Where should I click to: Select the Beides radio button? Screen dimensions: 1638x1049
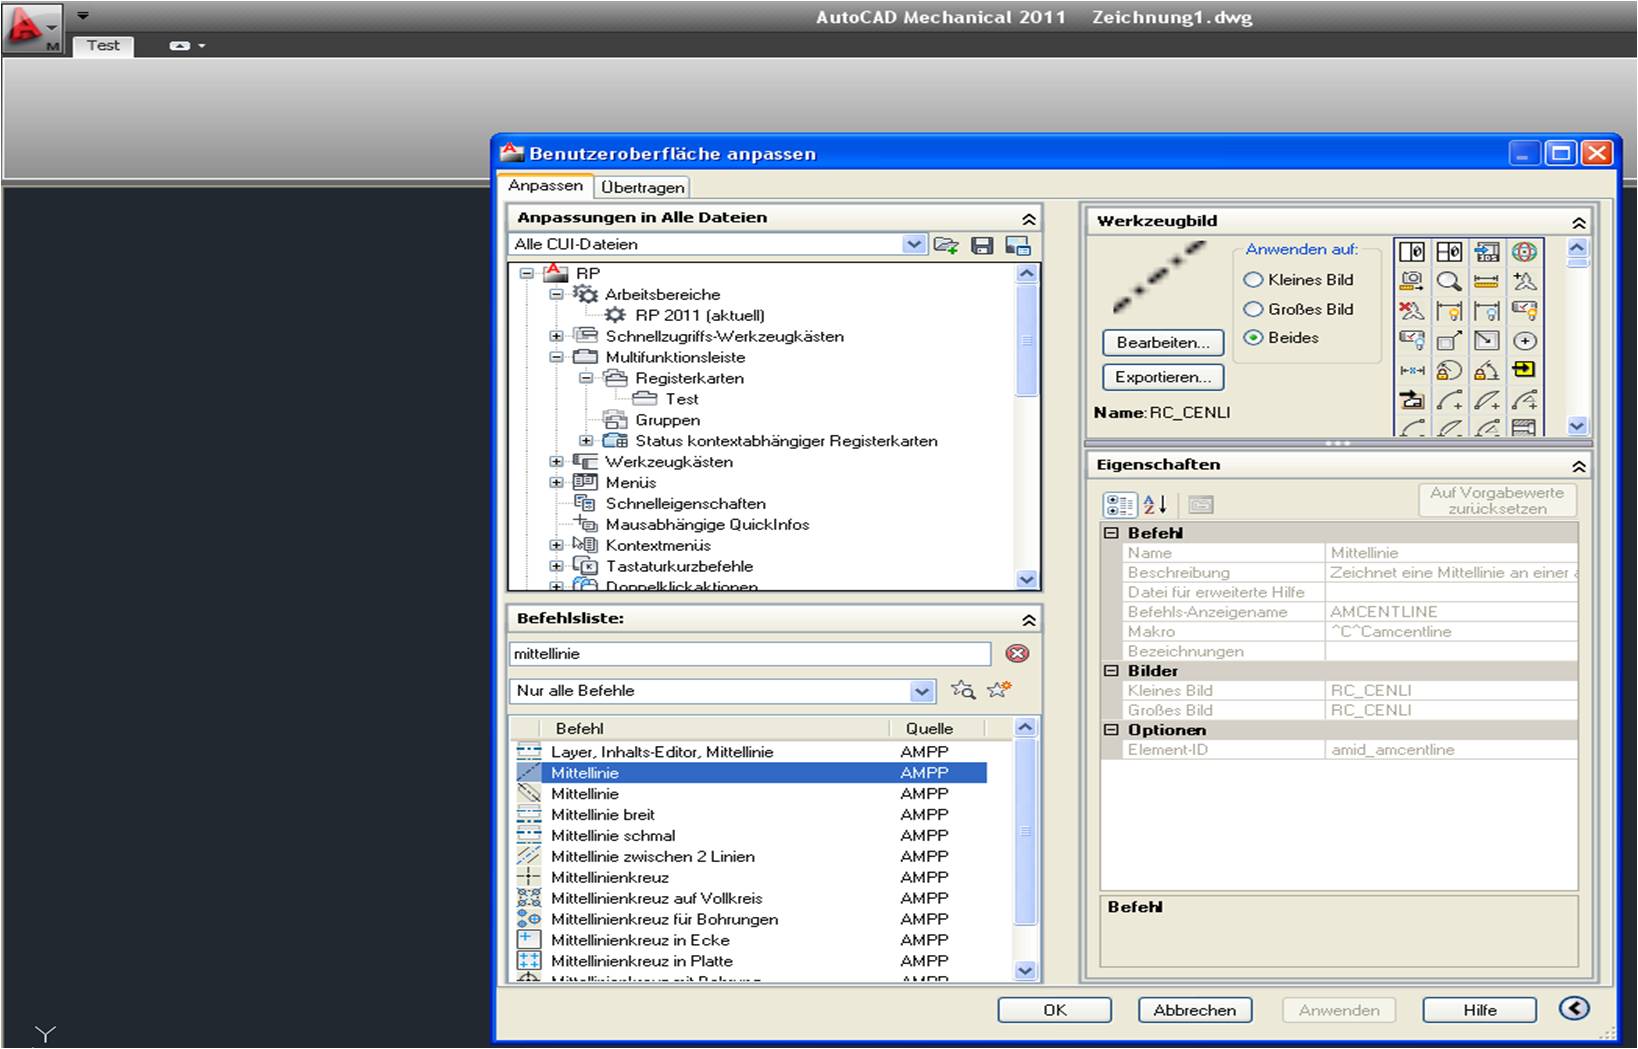(1253, 338)
